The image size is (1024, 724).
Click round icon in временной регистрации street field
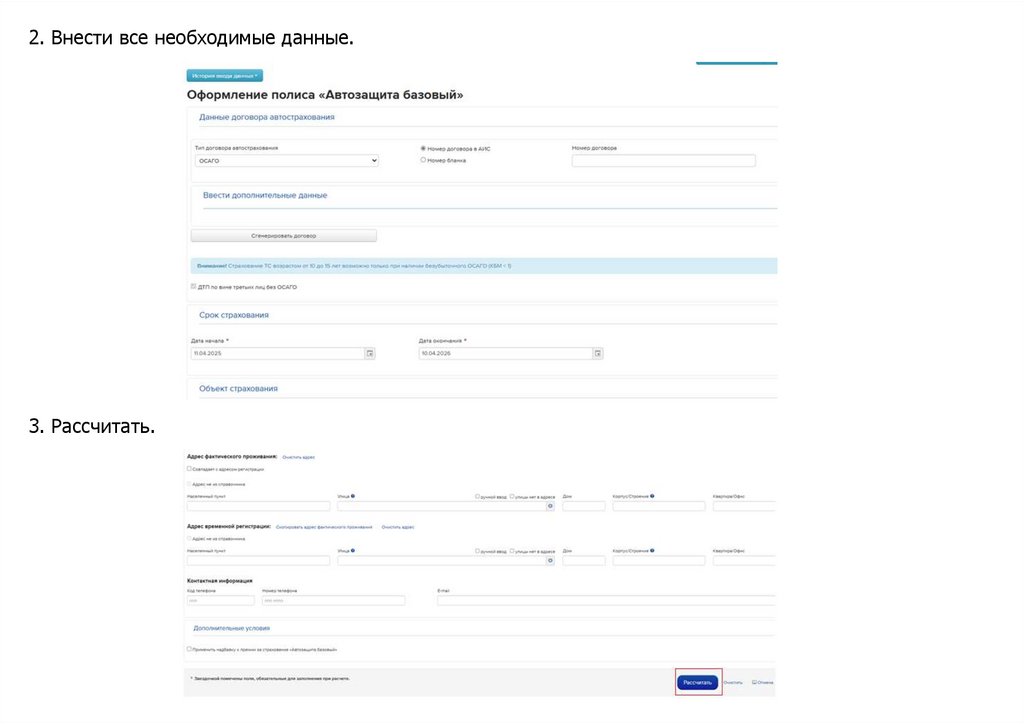point(549,561)
